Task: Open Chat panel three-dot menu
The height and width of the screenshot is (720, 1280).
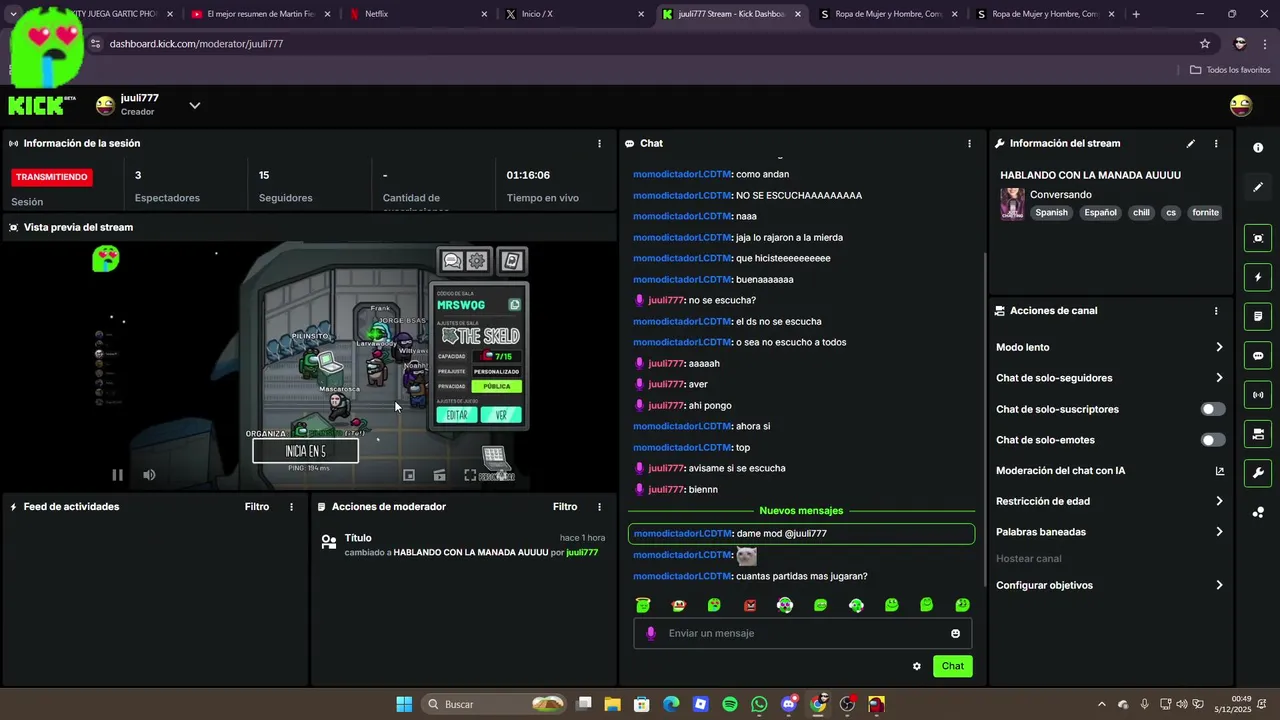Action: point(969,144)
